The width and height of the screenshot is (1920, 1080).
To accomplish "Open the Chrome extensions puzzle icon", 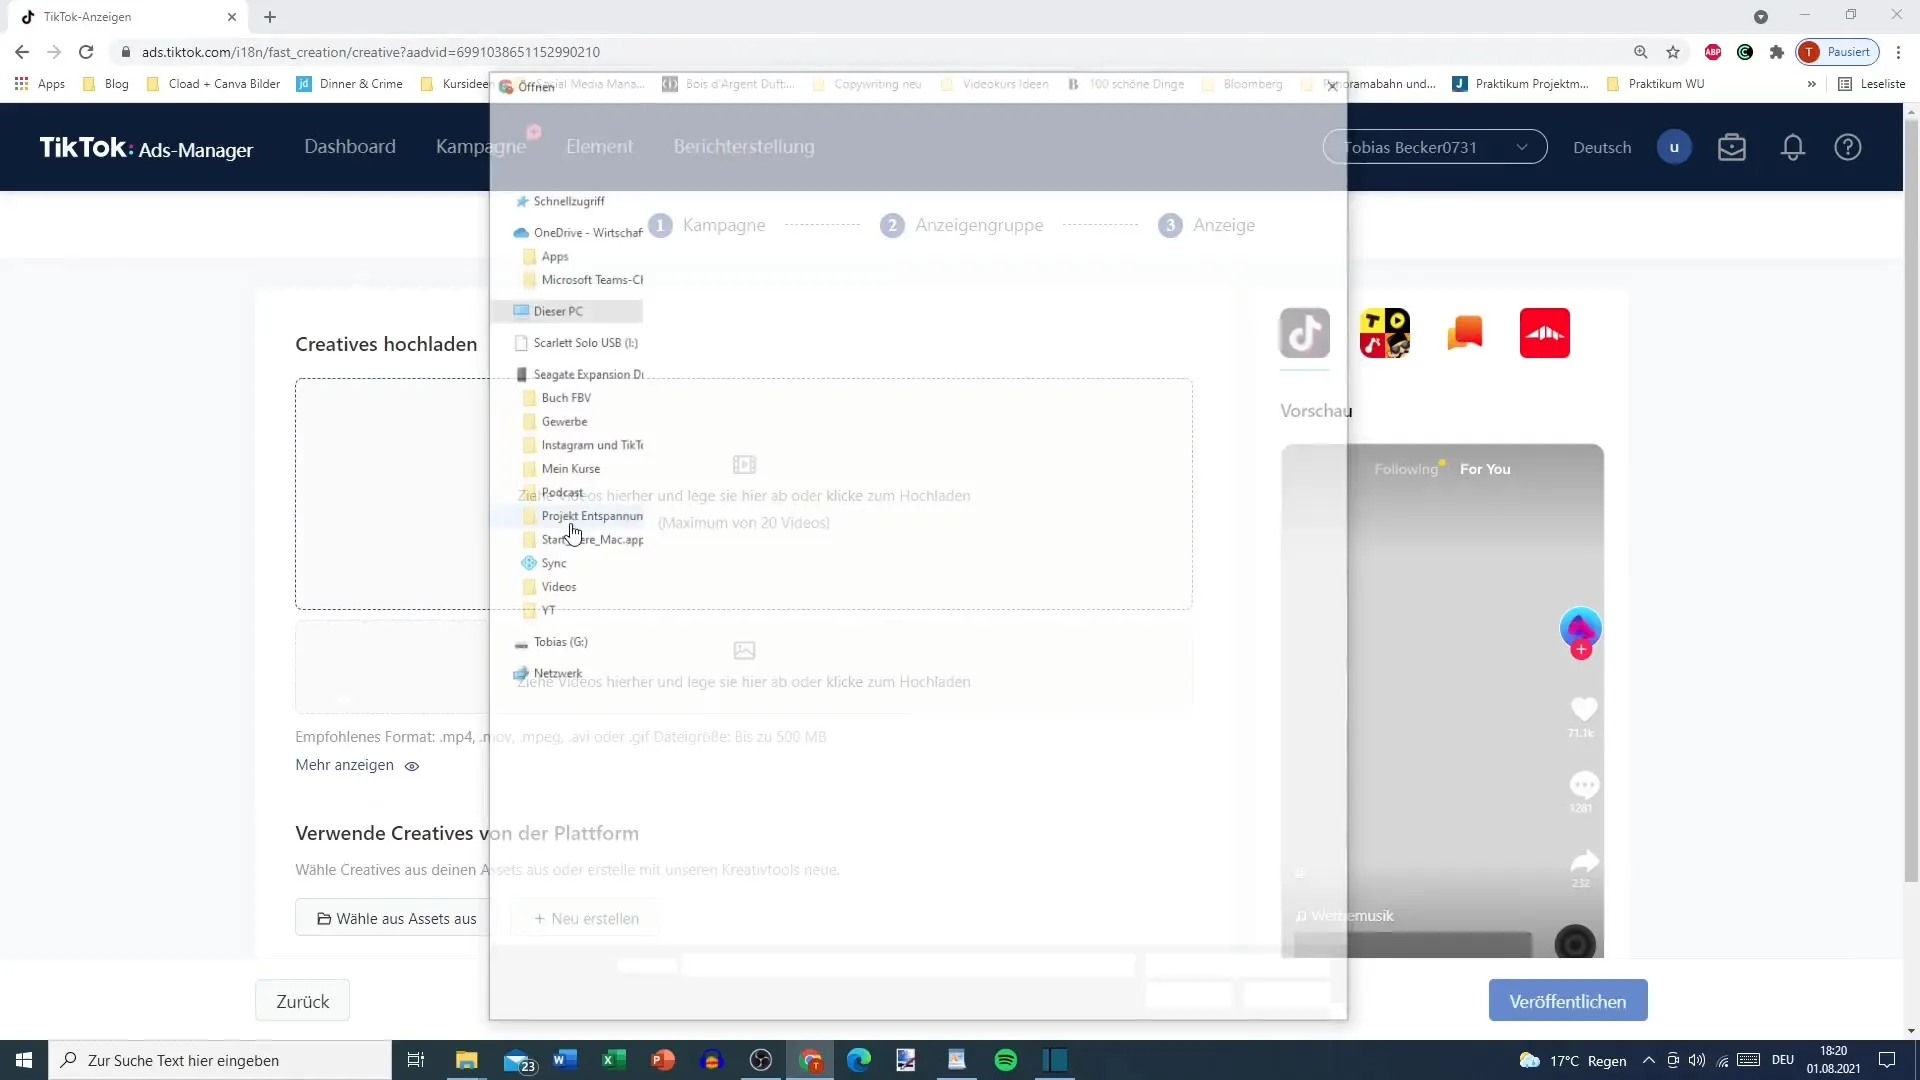I will tap(1776, 52).
